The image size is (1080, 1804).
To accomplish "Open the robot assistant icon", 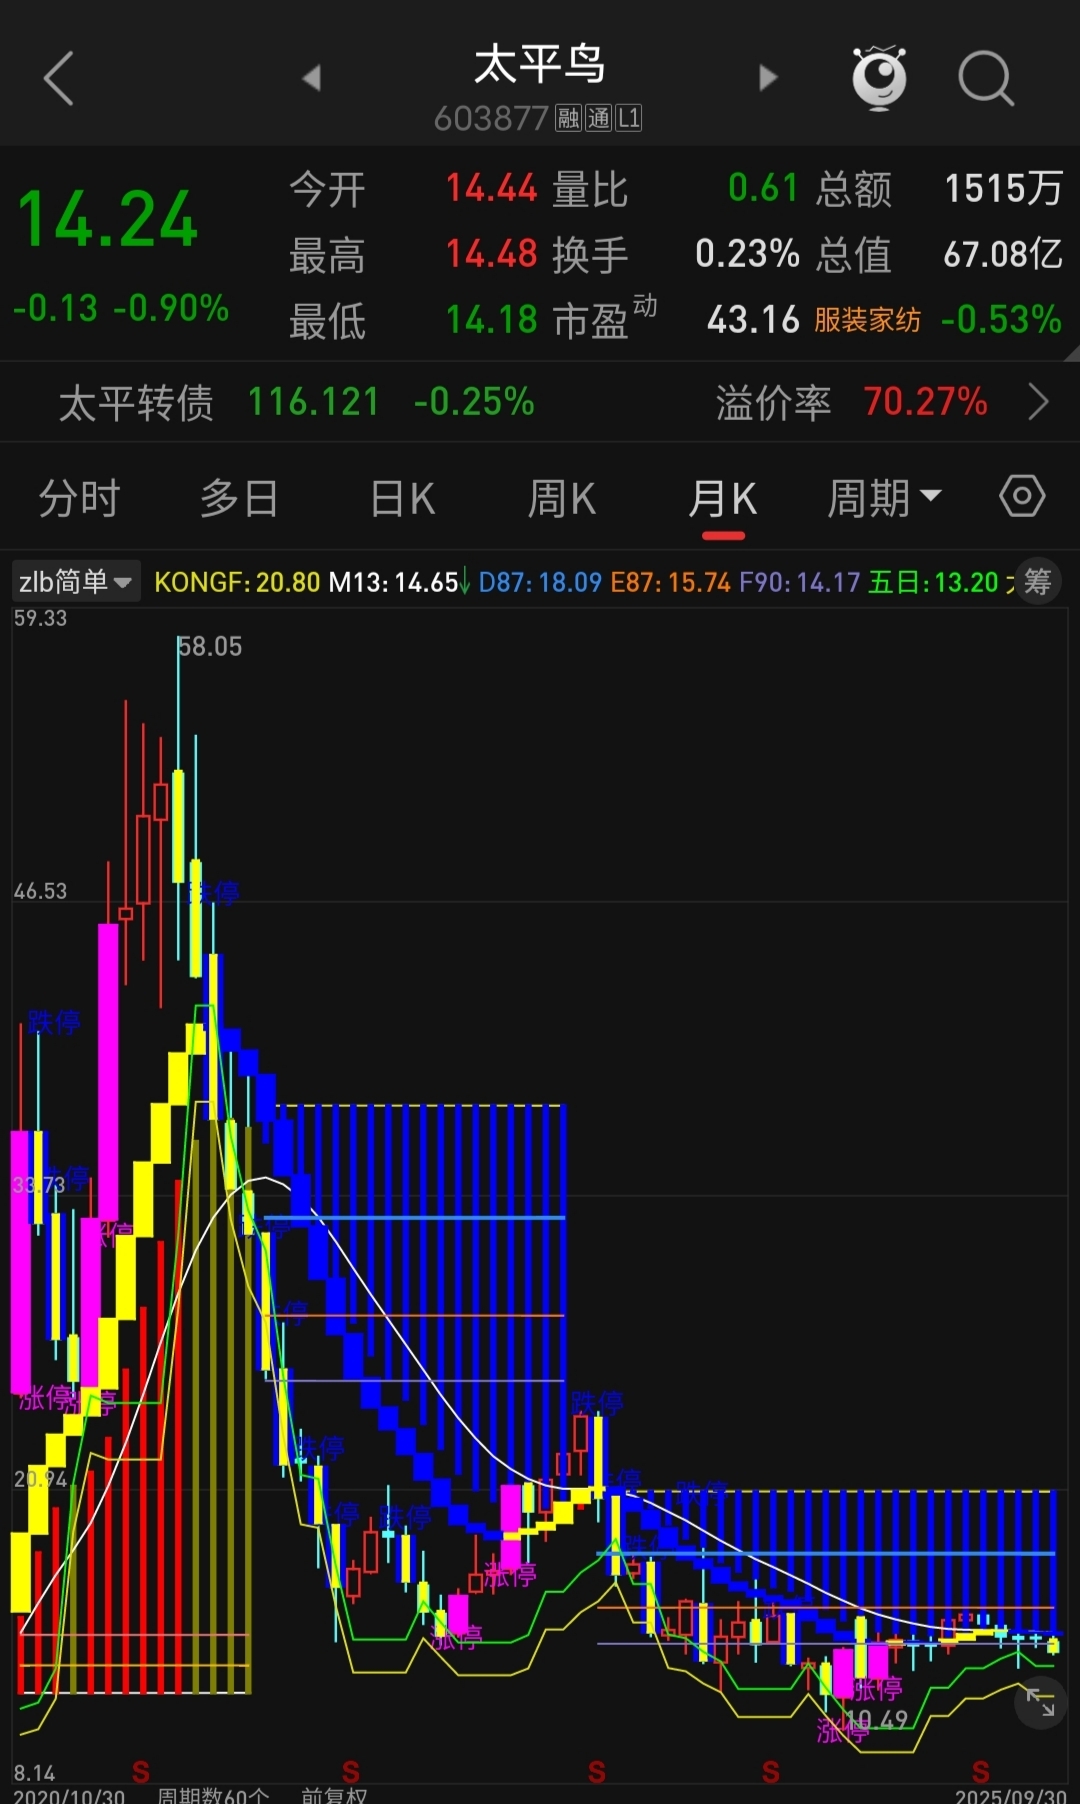I will 879,77.
